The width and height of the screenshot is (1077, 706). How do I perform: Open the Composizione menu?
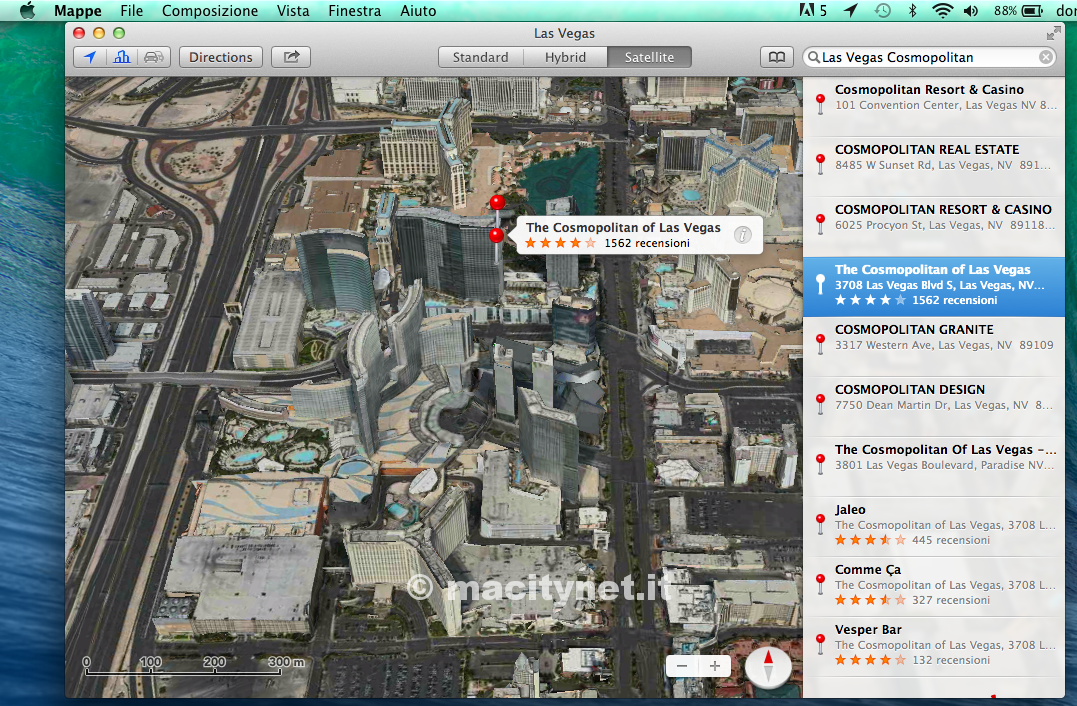[x=210, y=10]
